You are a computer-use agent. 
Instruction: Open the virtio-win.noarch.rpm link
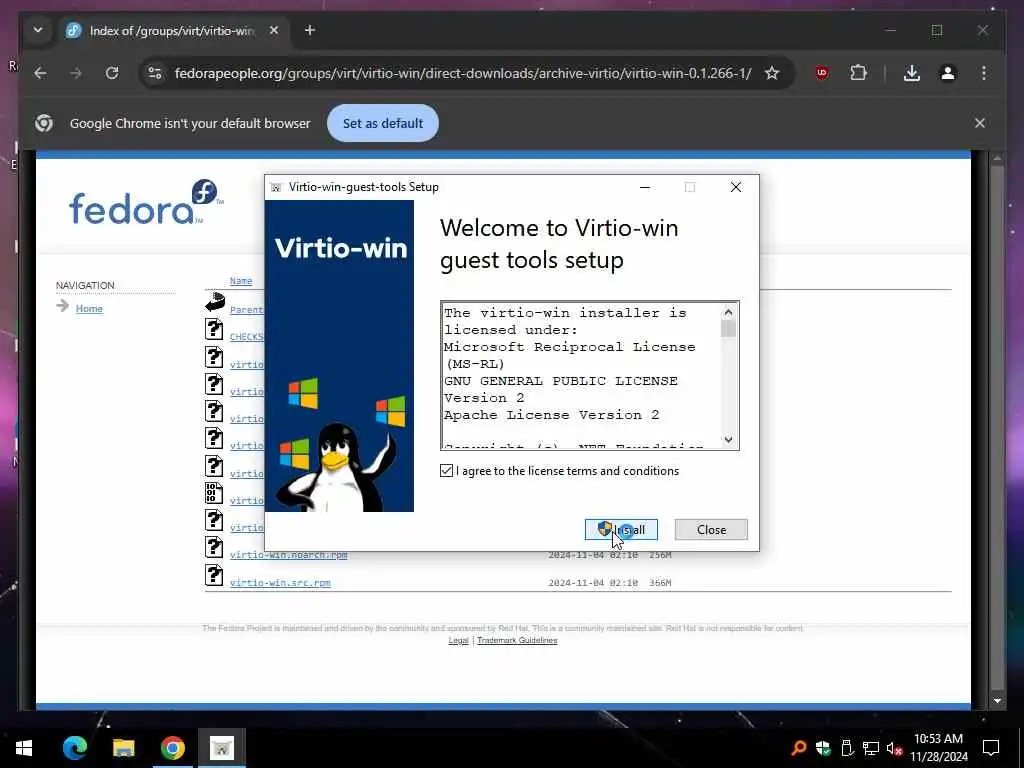click(289, 555)
